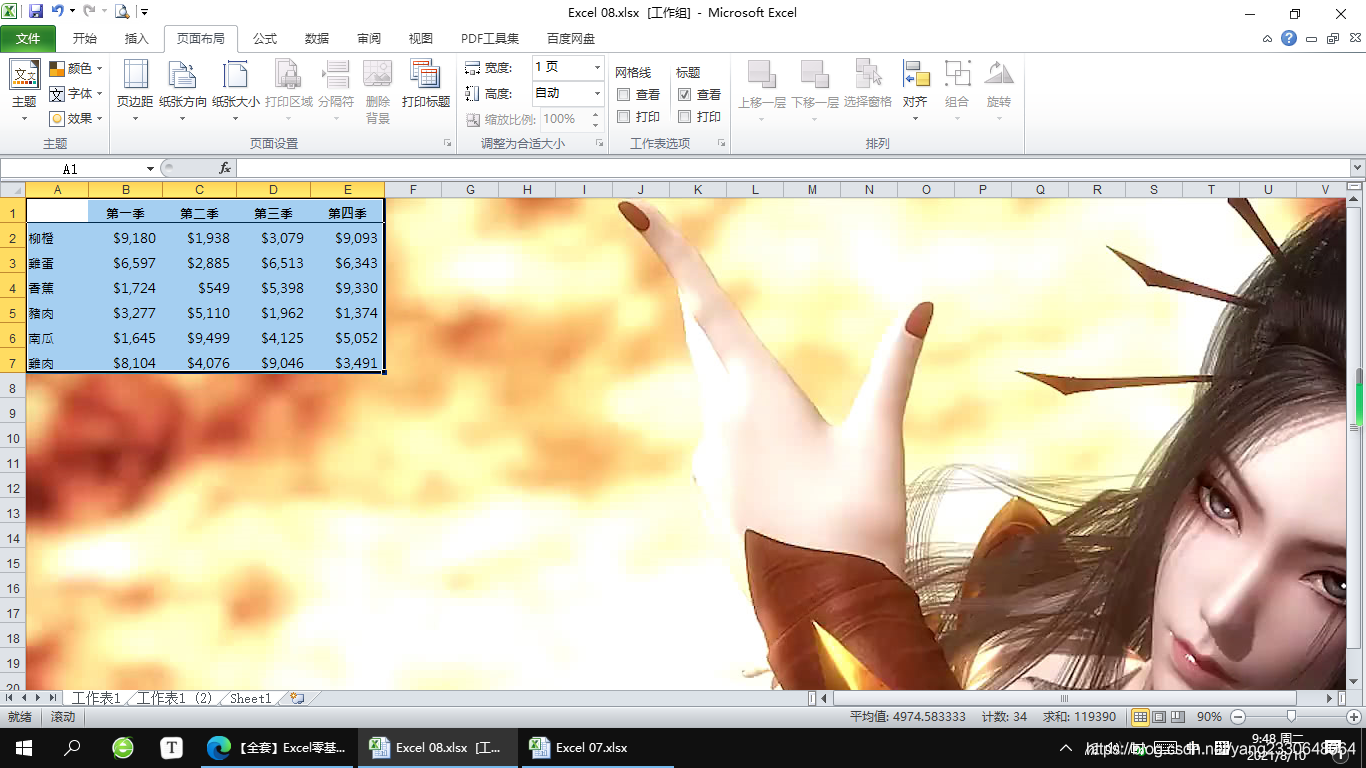Open the 高度 height dropdown
Screen dimensions: 1366x768
[x=598, y=93]
